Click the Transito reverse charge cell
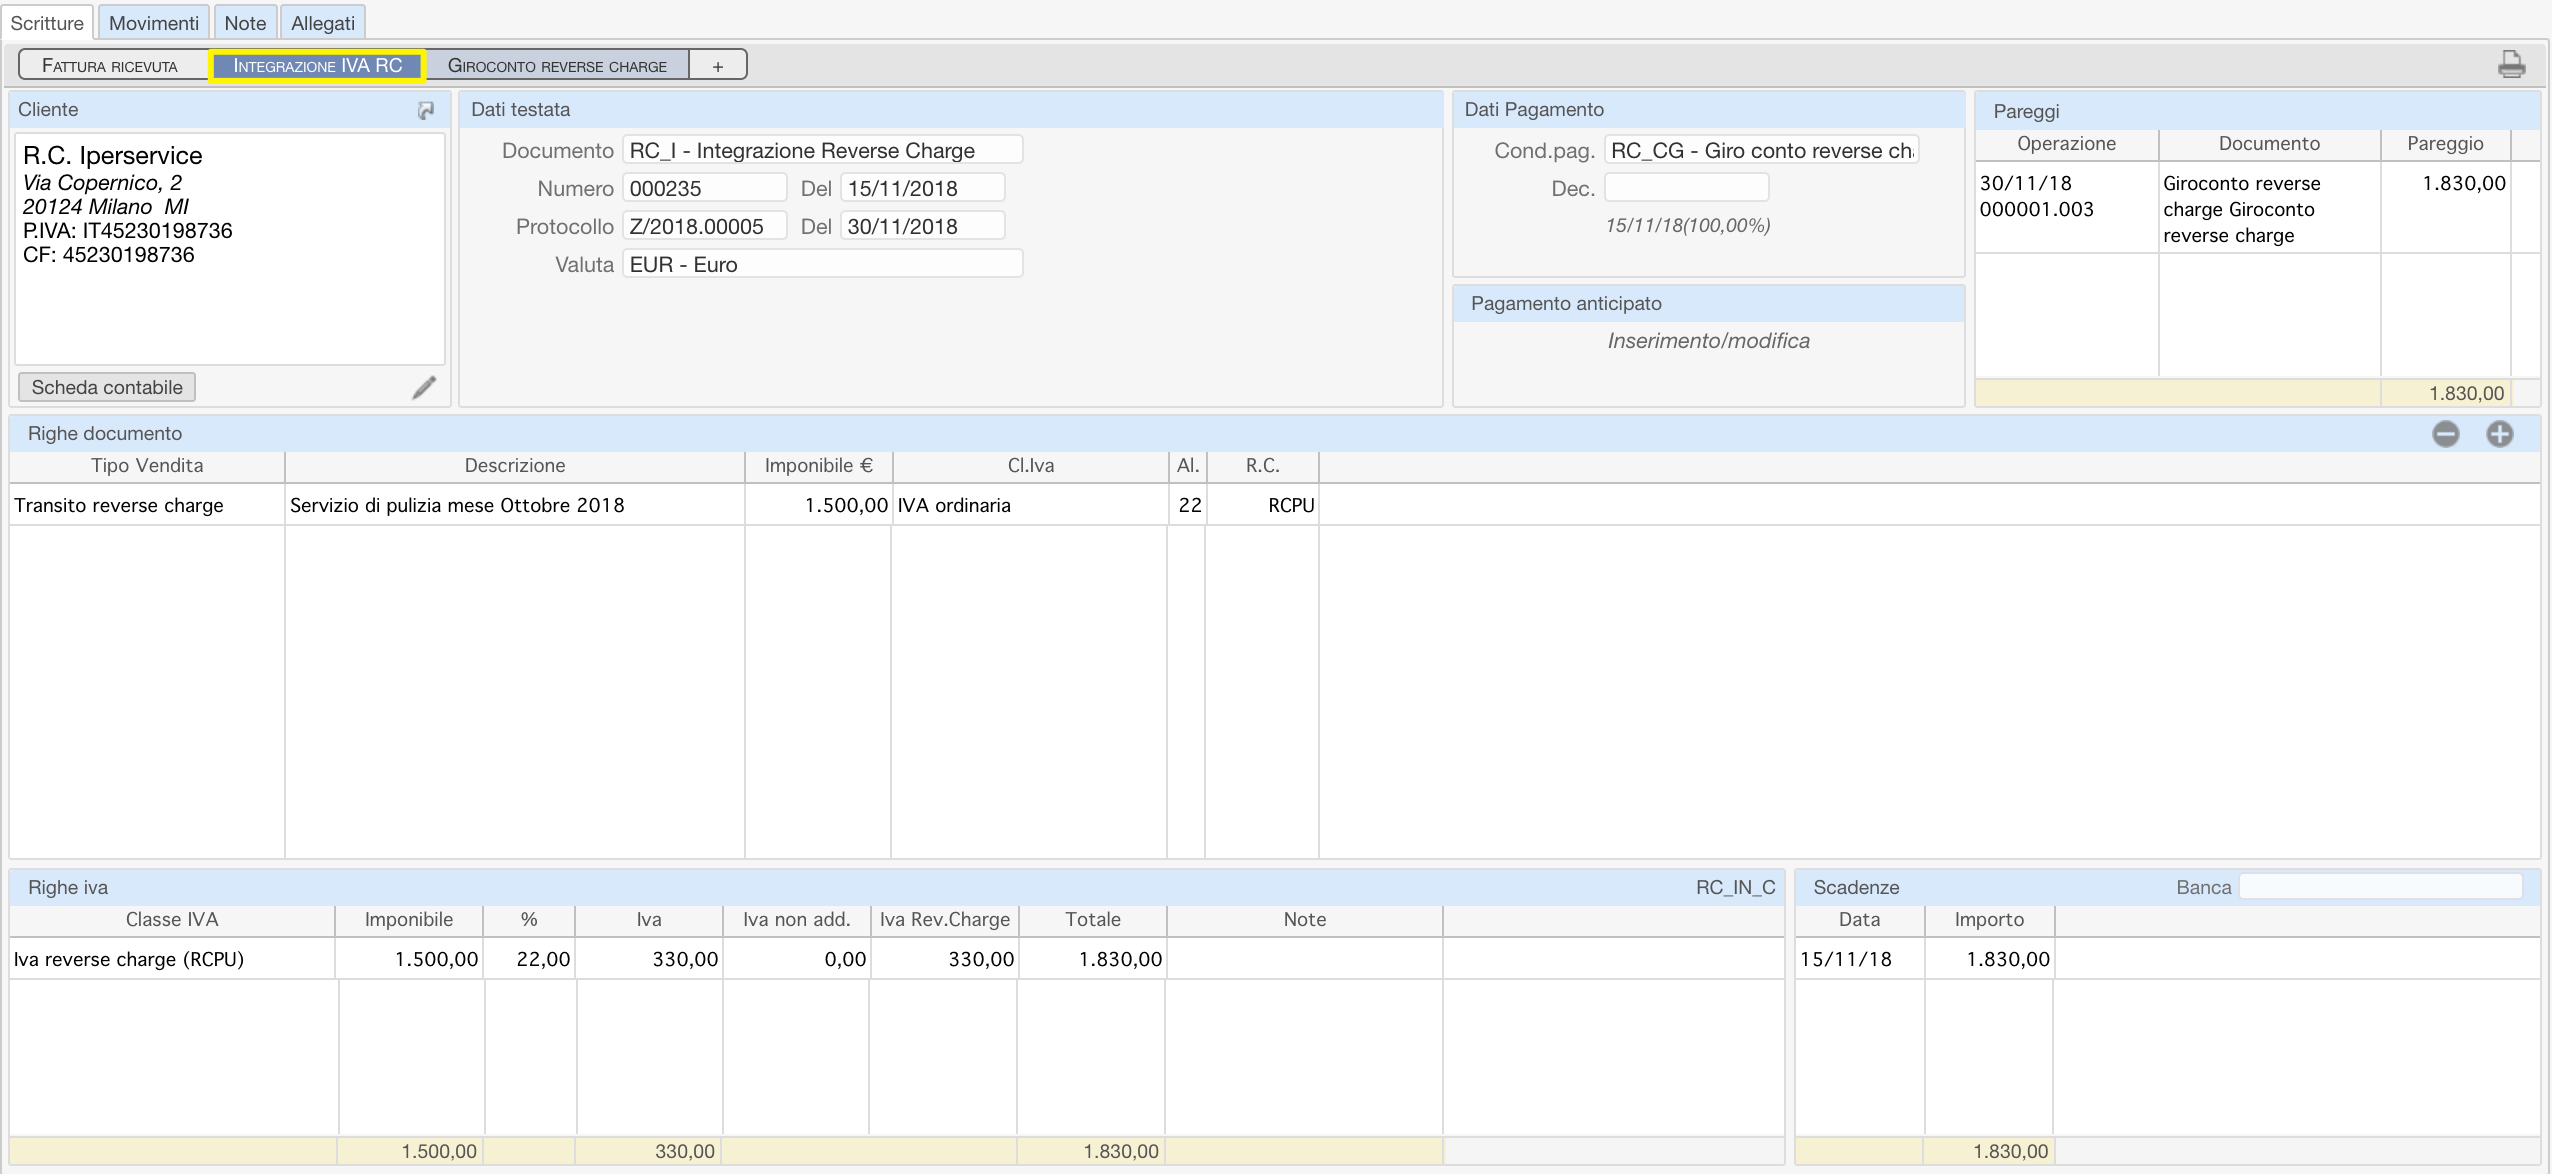The height and width of the screenshot is (1174, 2552). click(147, 505)
